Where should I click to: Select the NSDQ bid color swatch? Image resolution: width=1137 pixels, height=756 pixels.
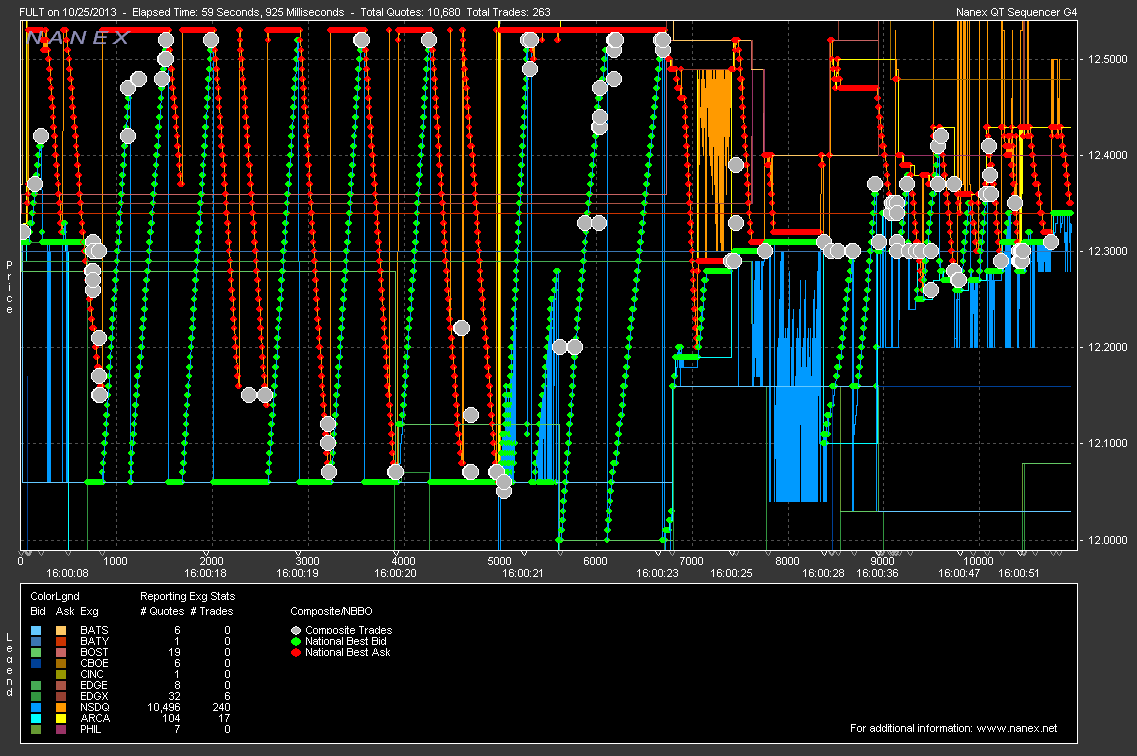(37, 707)
